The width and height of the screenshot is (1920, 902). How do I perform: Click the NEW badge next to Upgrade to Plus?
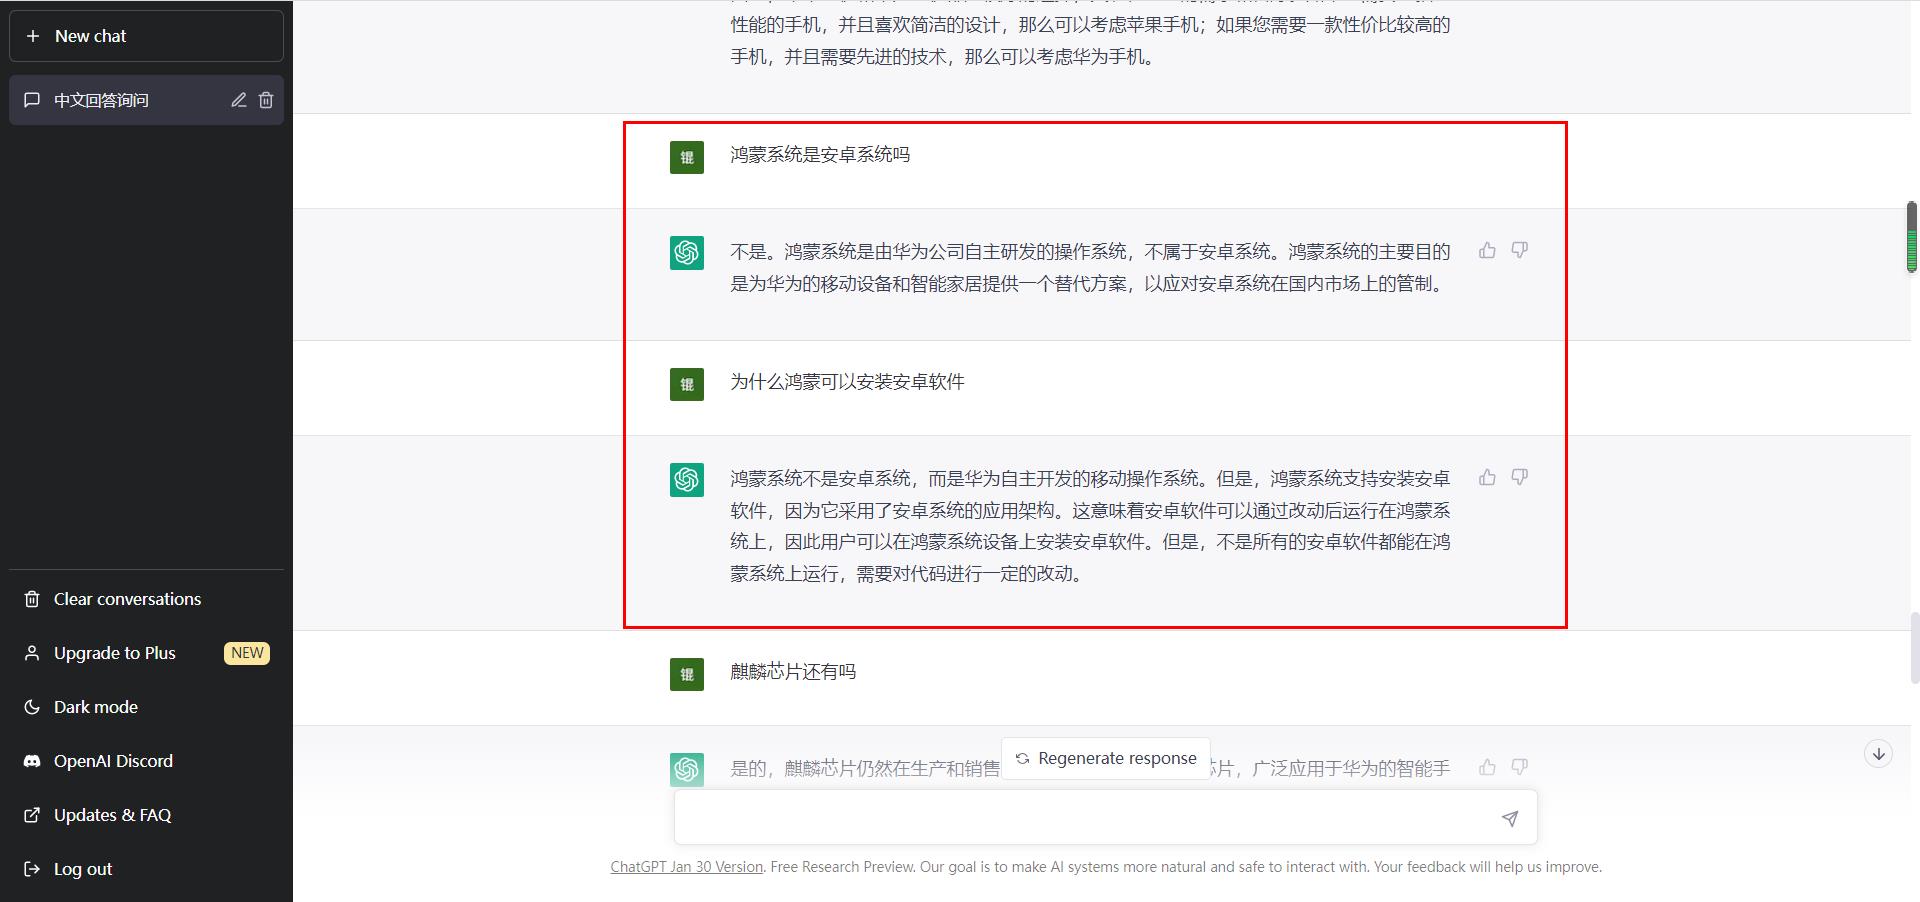coord(246,653)
